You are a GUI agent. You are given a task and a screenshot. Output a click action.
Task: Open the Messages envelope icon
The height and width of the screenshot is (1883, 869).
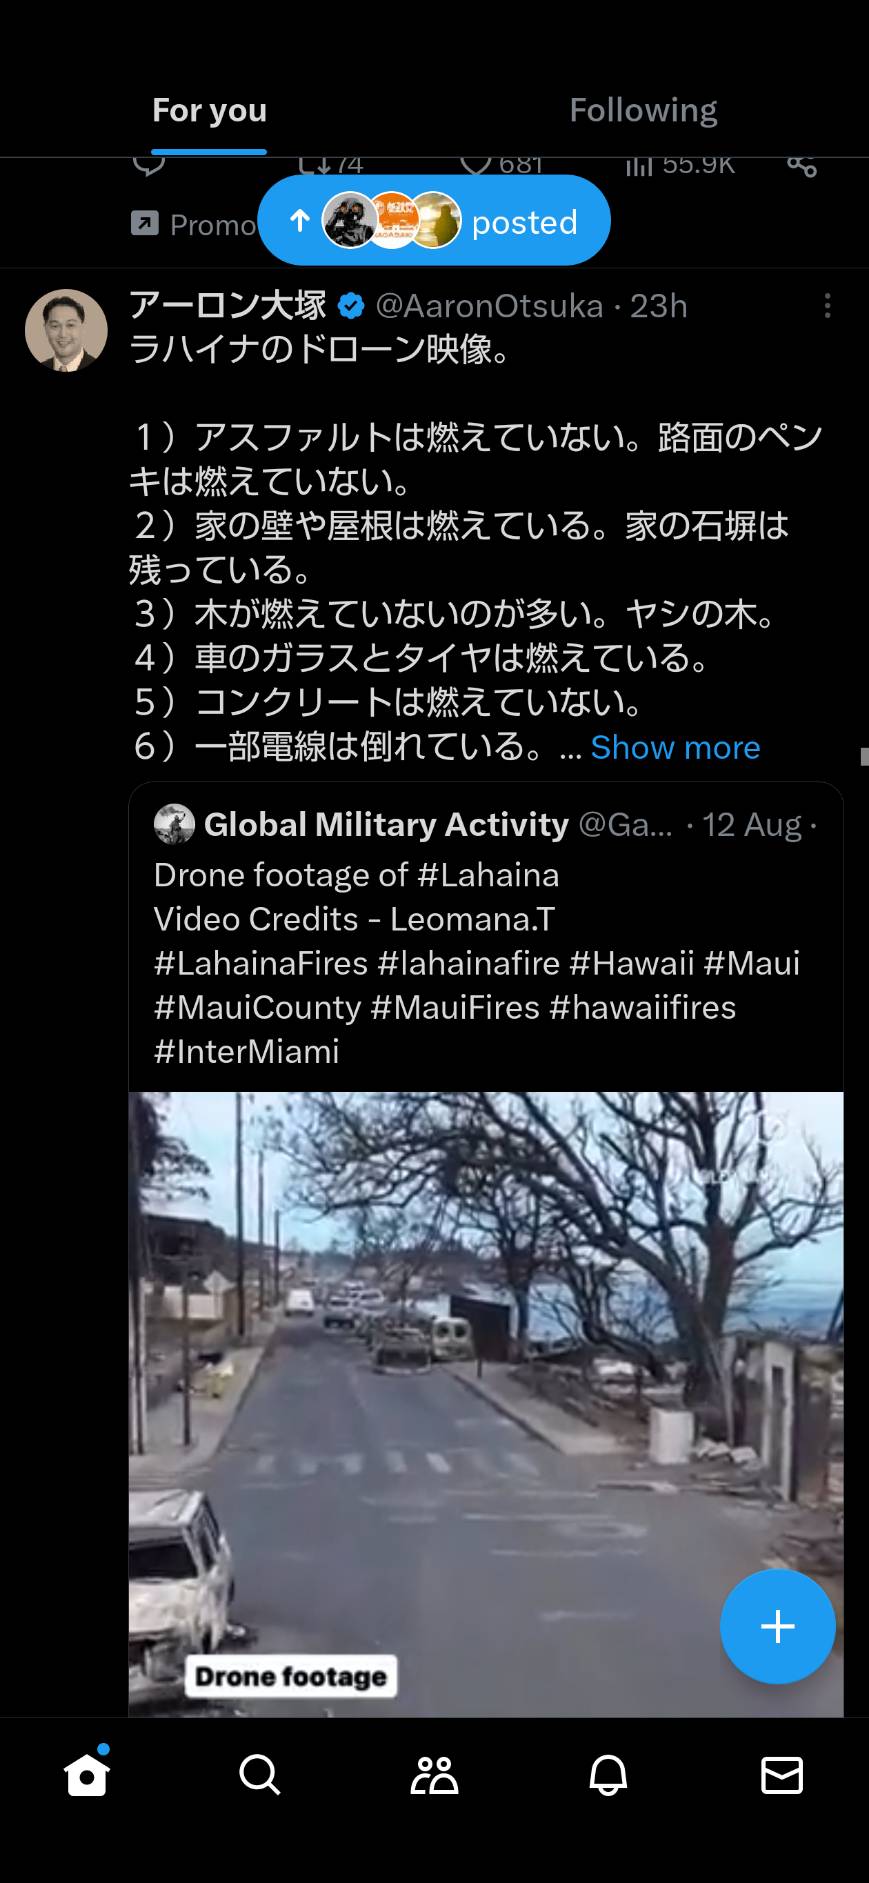click(x=782, y=1775)
